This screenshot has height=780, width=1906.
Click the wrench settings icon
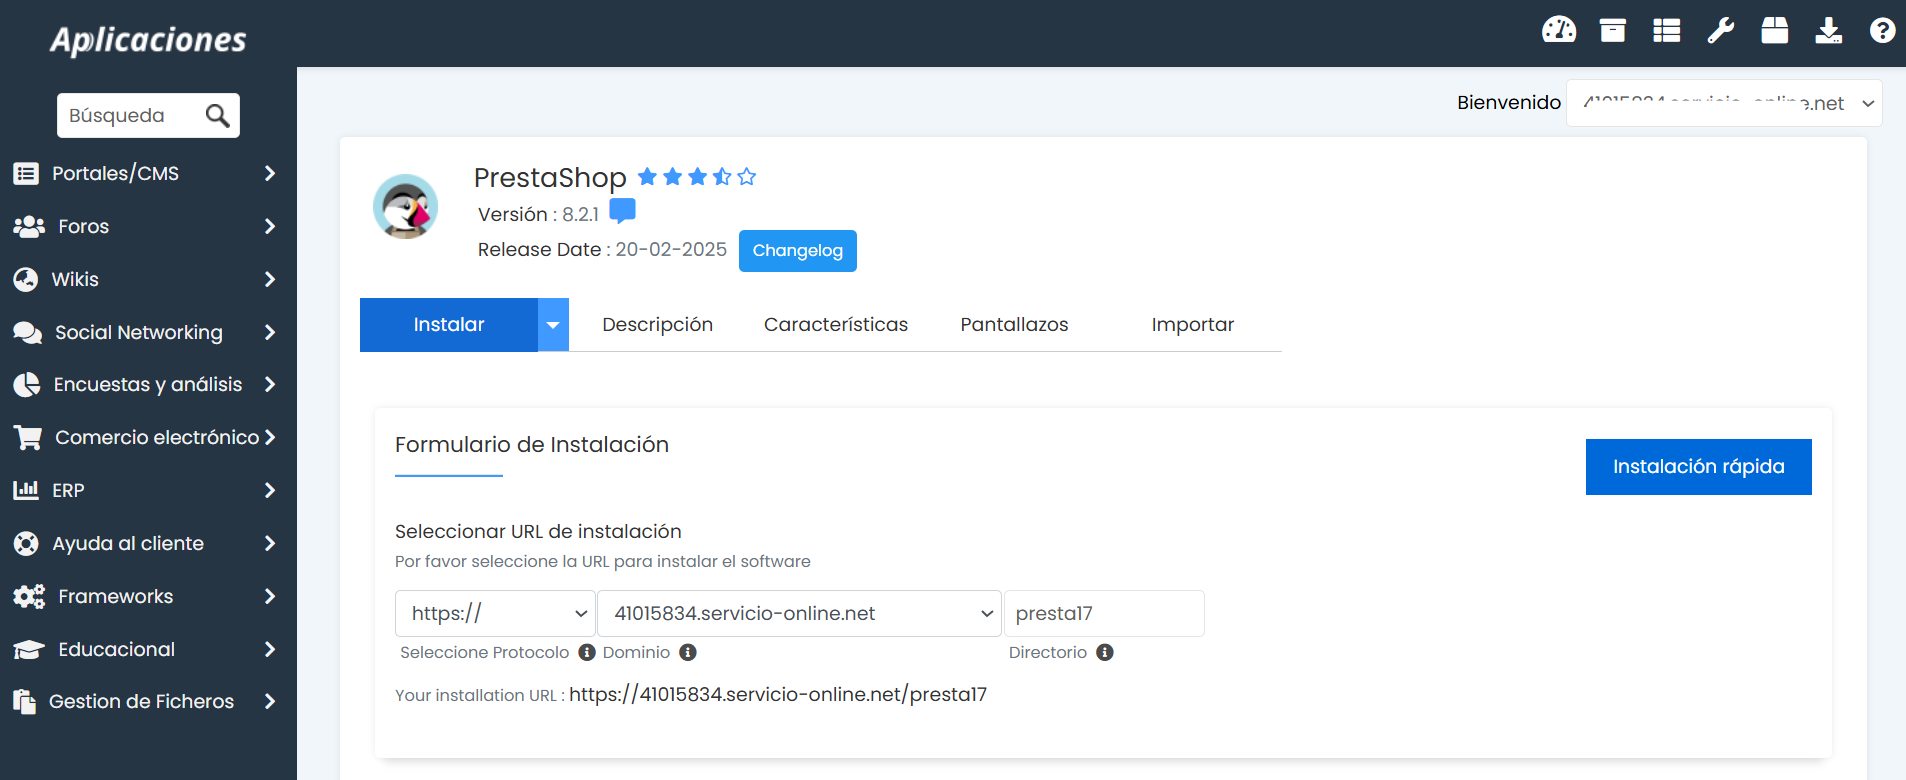(1721, 31)
